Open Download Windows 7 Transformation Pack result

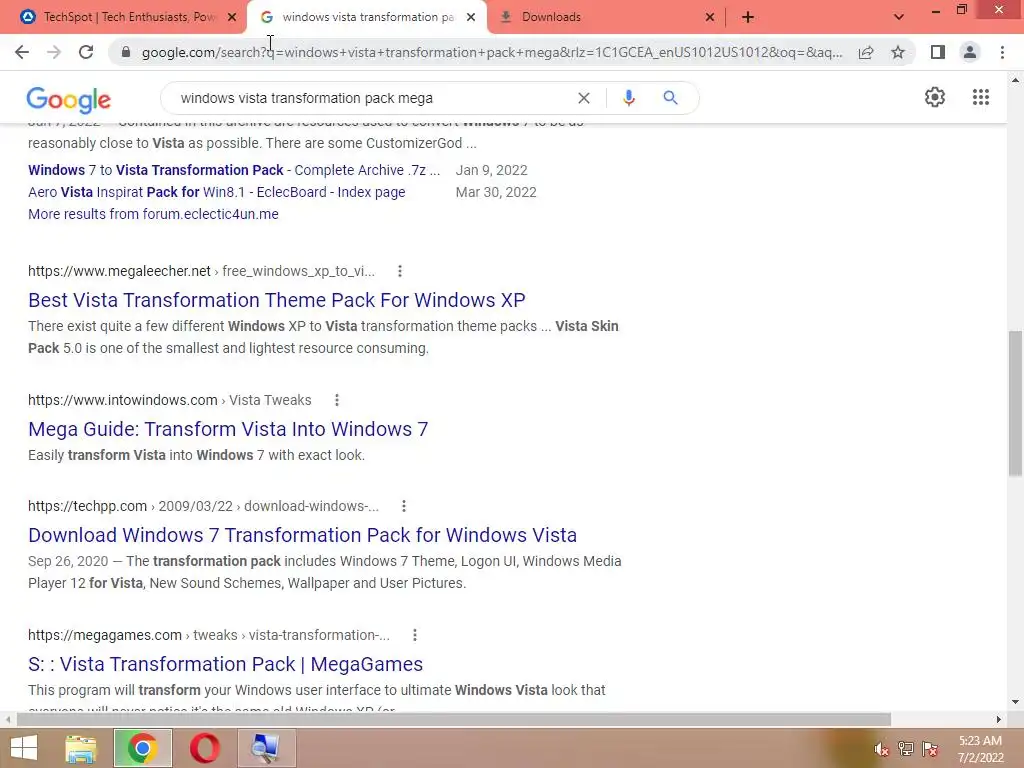coord(302,535)
